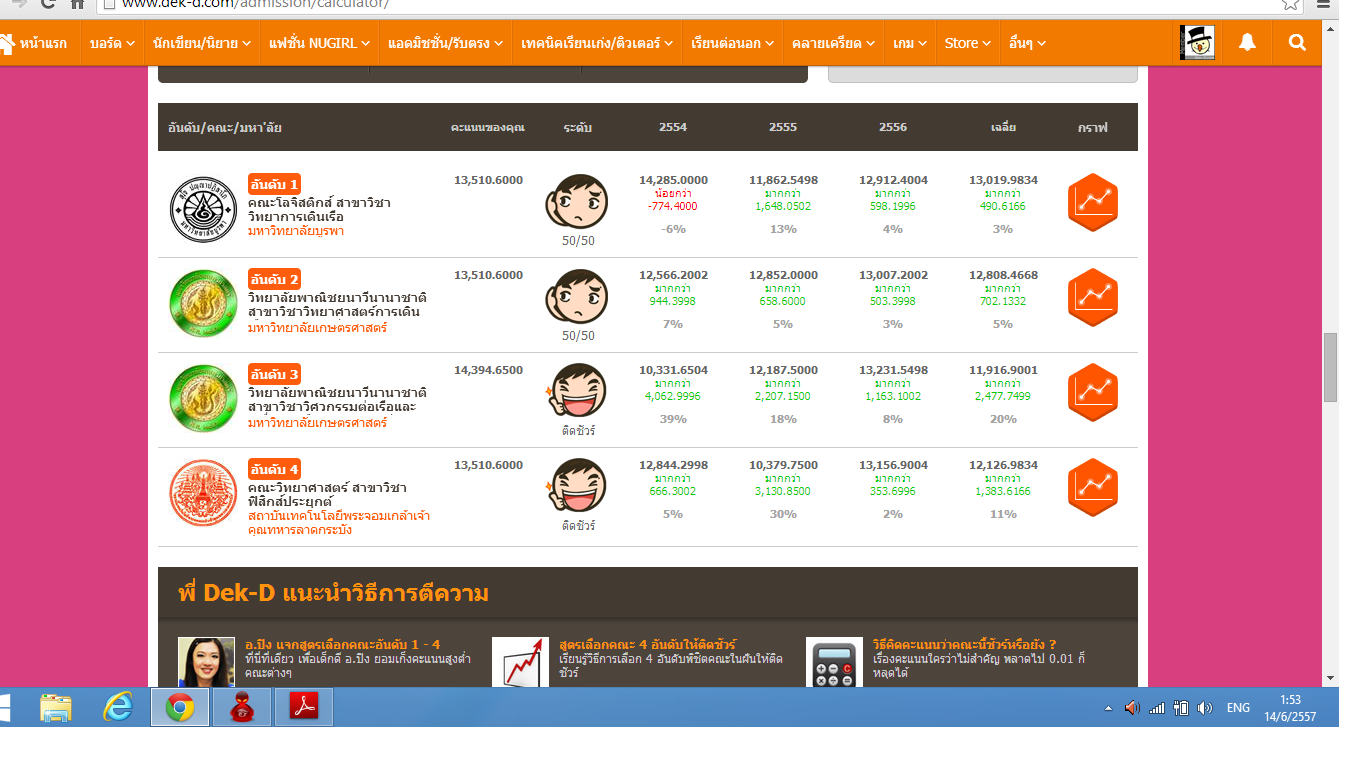Launch Internet Explorer from the taskbar
1366x768 pixels.
point(118,708)
